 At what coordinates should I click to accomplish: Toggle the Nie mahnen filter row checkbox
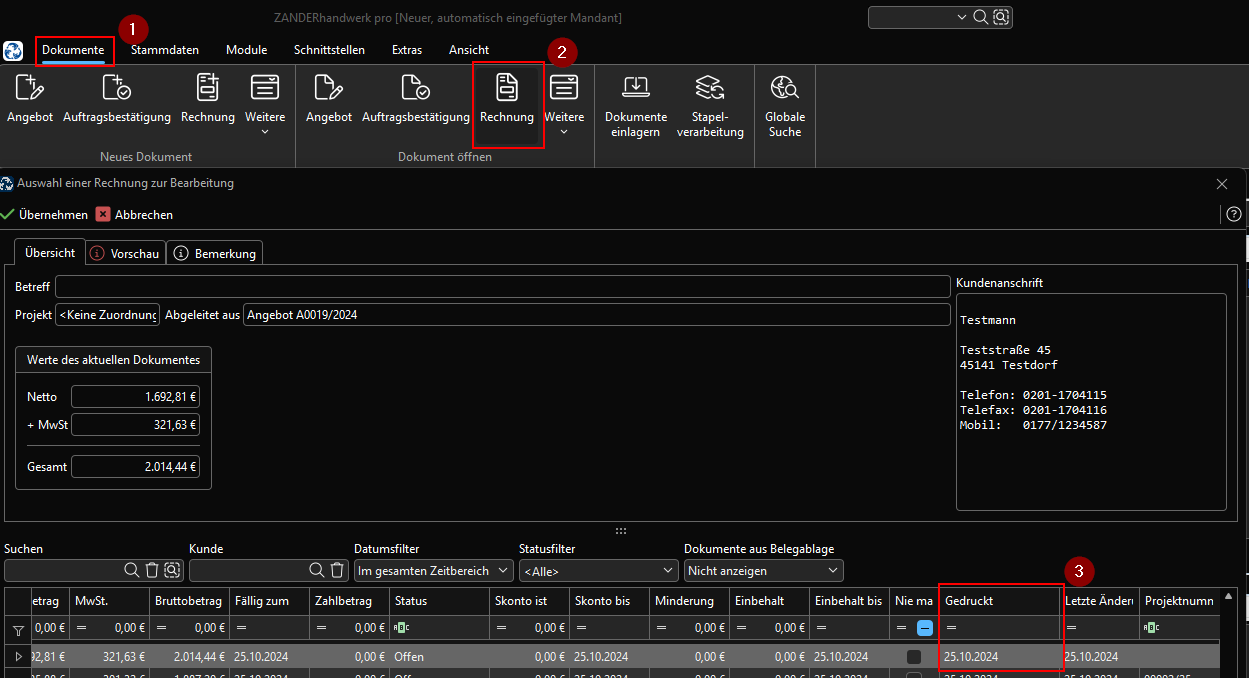pyautogui.click(x=925, y=628)
